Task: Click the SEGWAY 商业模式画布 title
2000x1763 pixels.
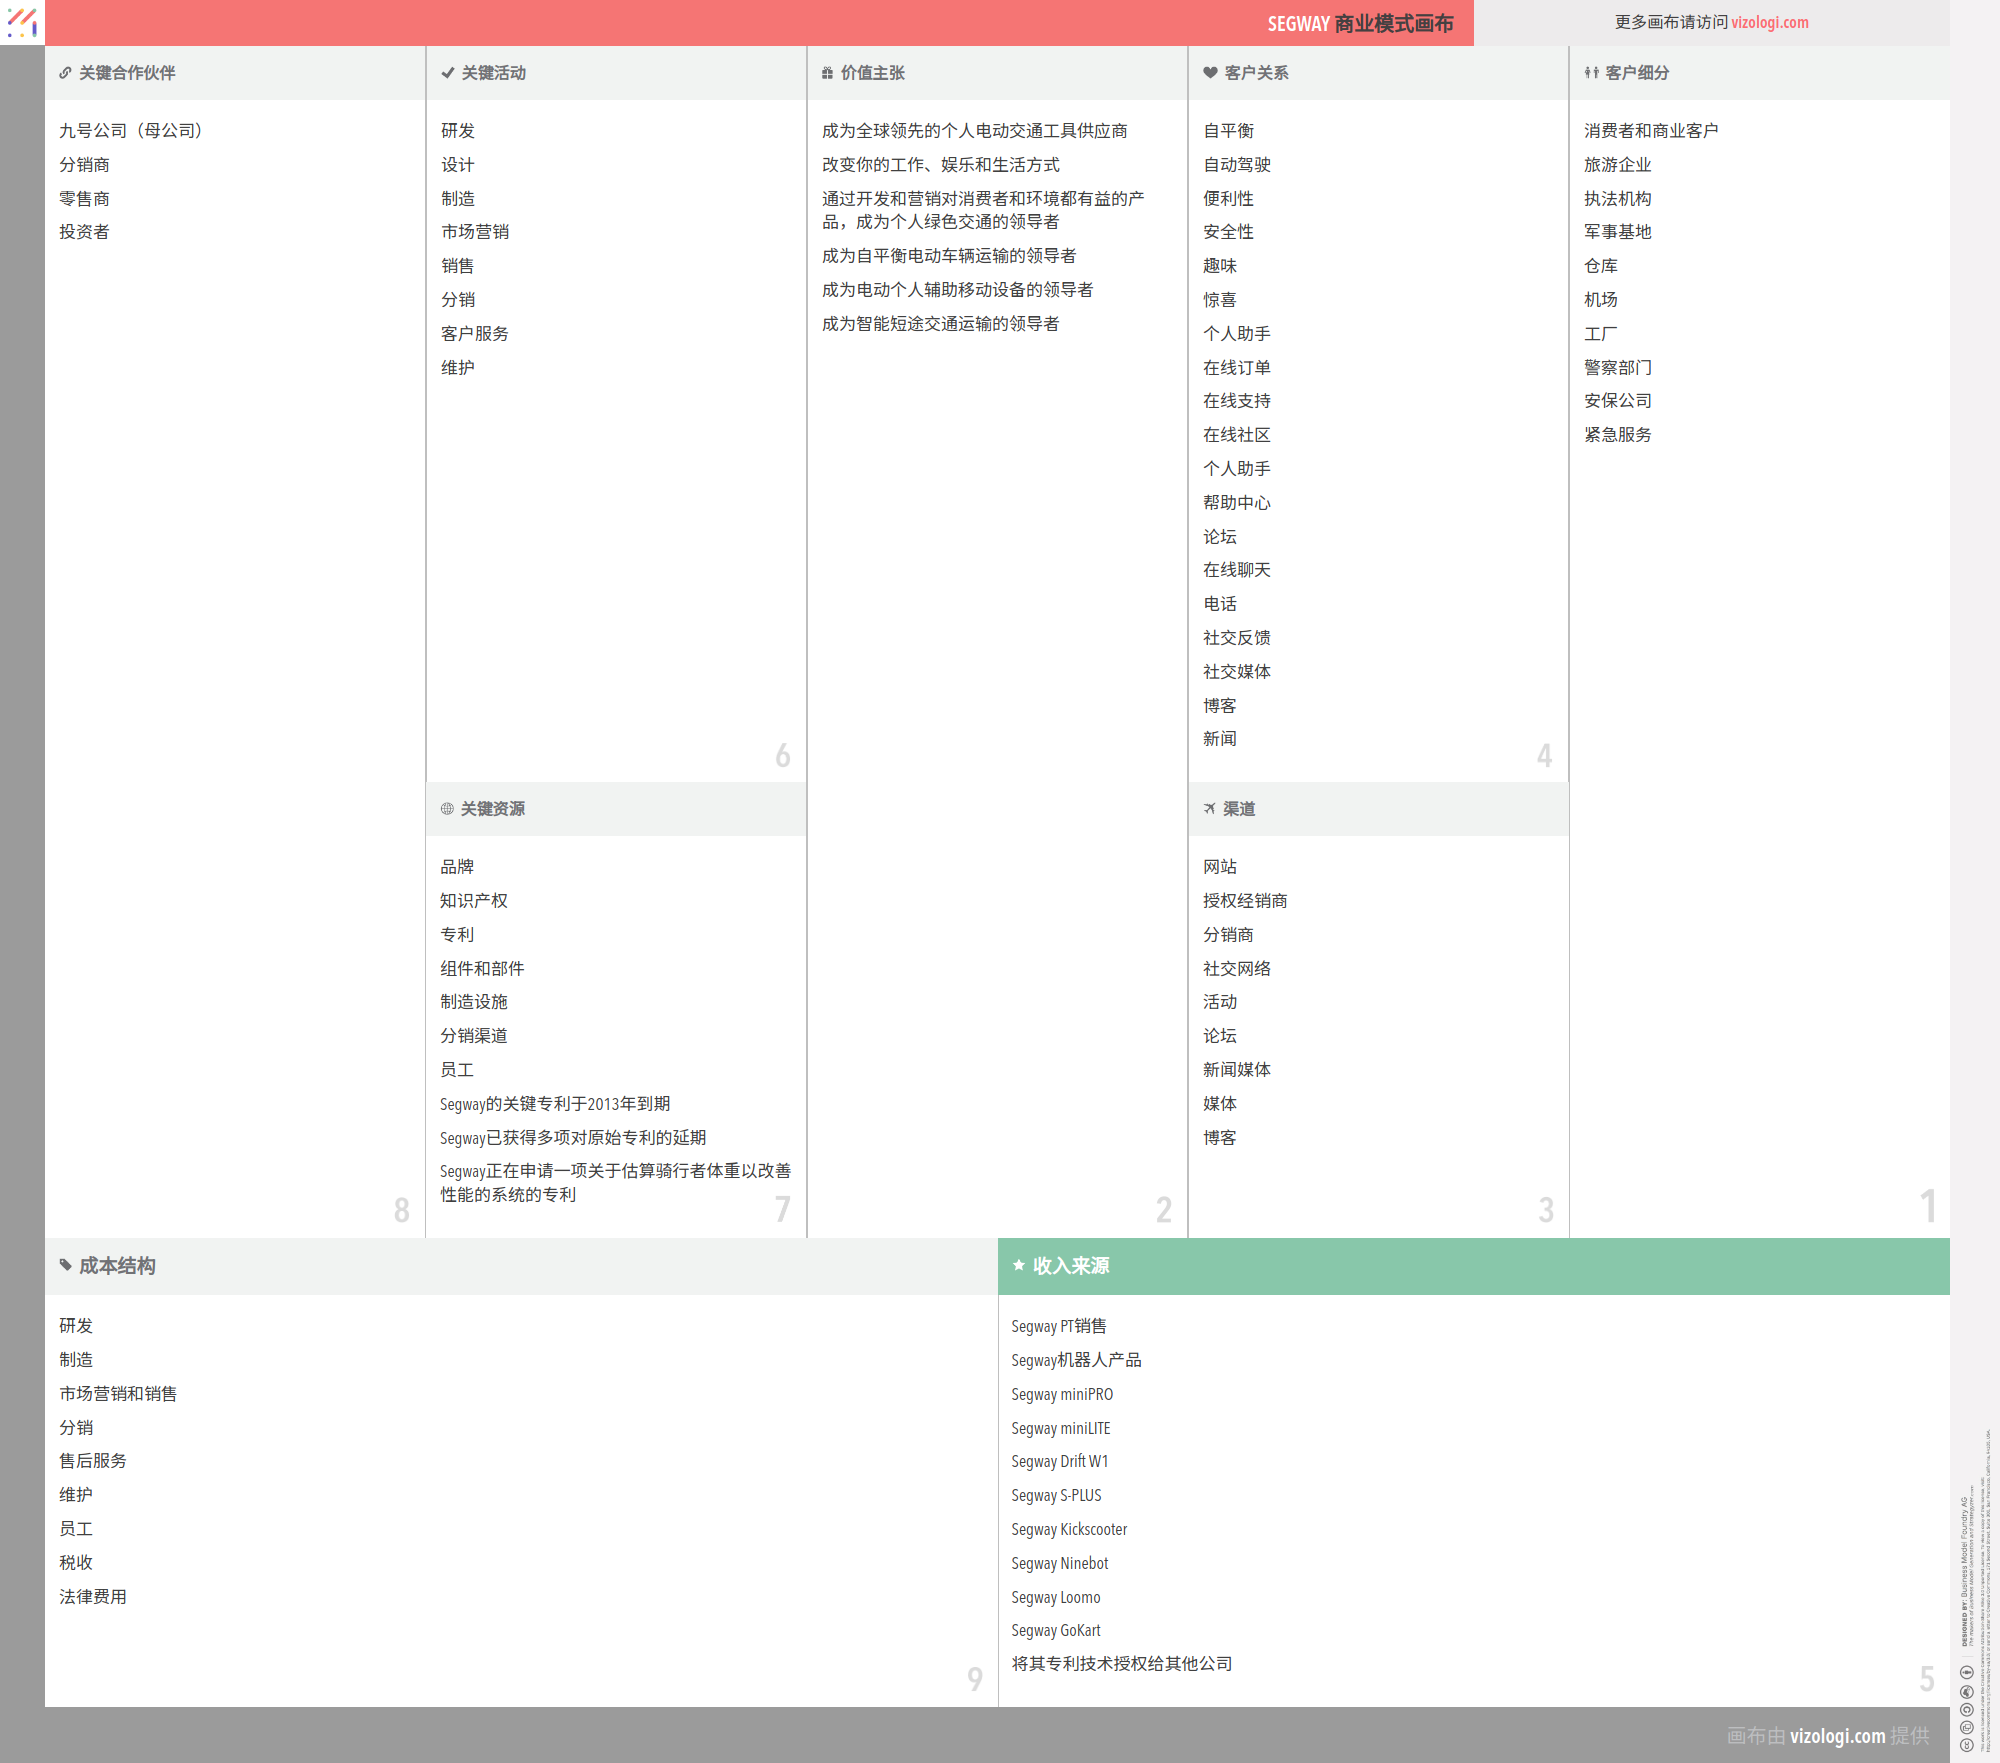Action: point(1360,23)
